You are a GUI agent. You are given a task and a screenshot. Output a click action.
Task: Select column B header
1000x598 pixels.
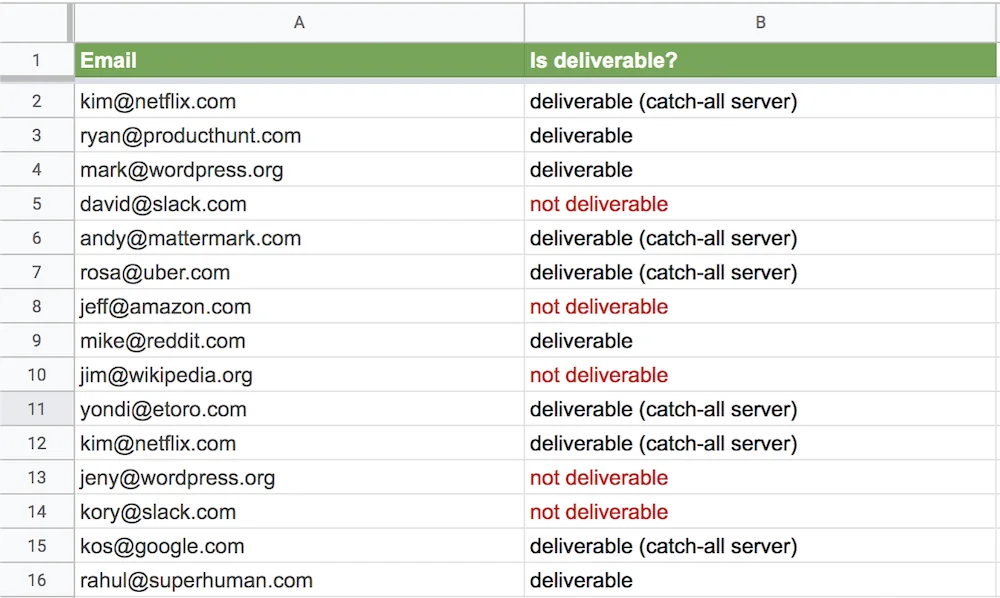[x=761, y=22]
